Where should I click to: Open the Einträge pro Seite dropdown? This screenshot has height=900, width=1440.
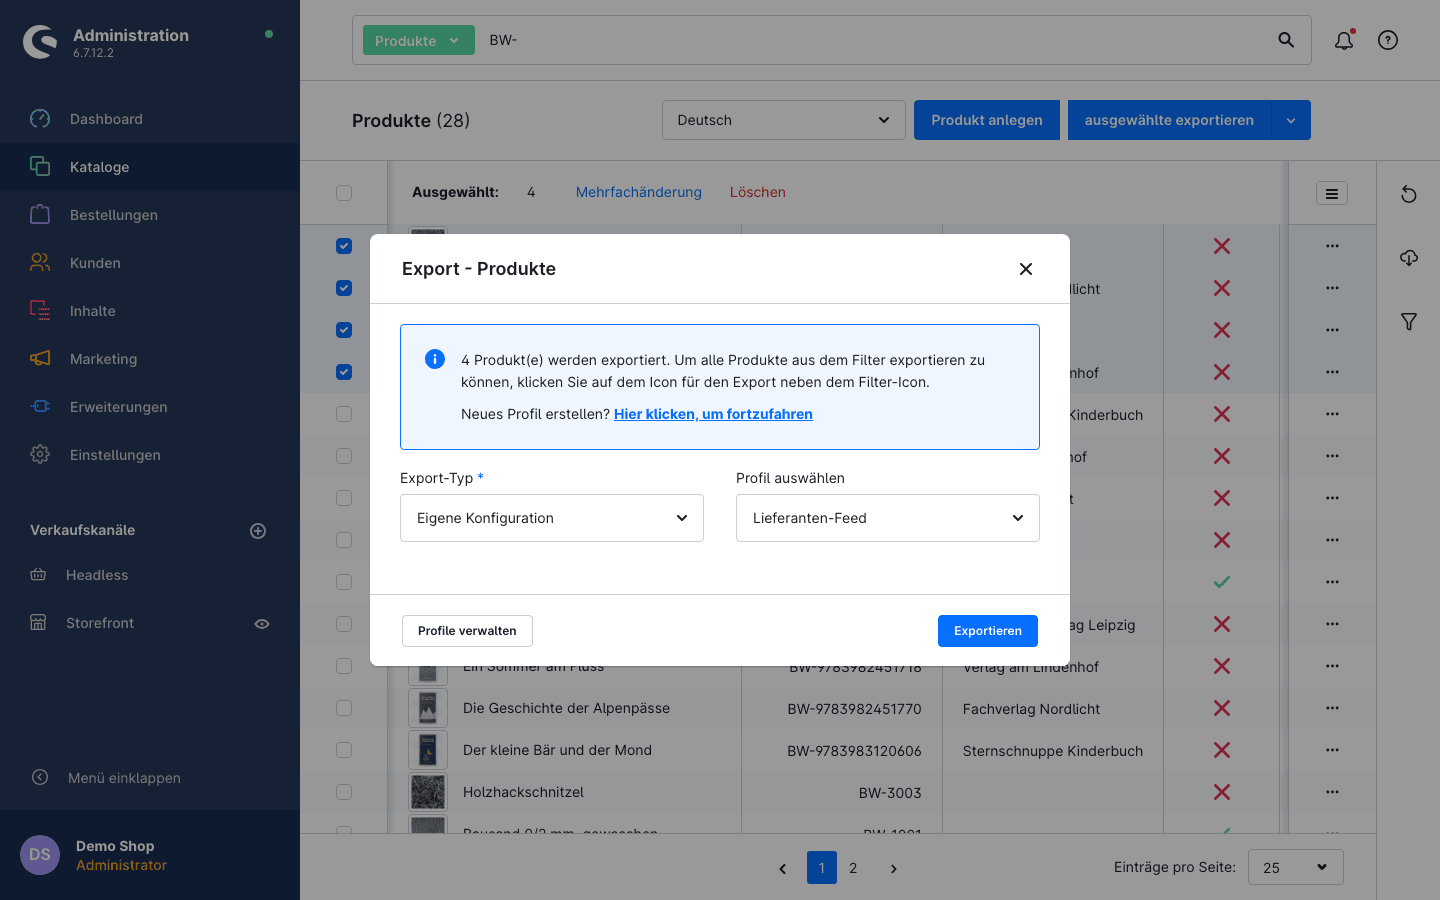1296,867
